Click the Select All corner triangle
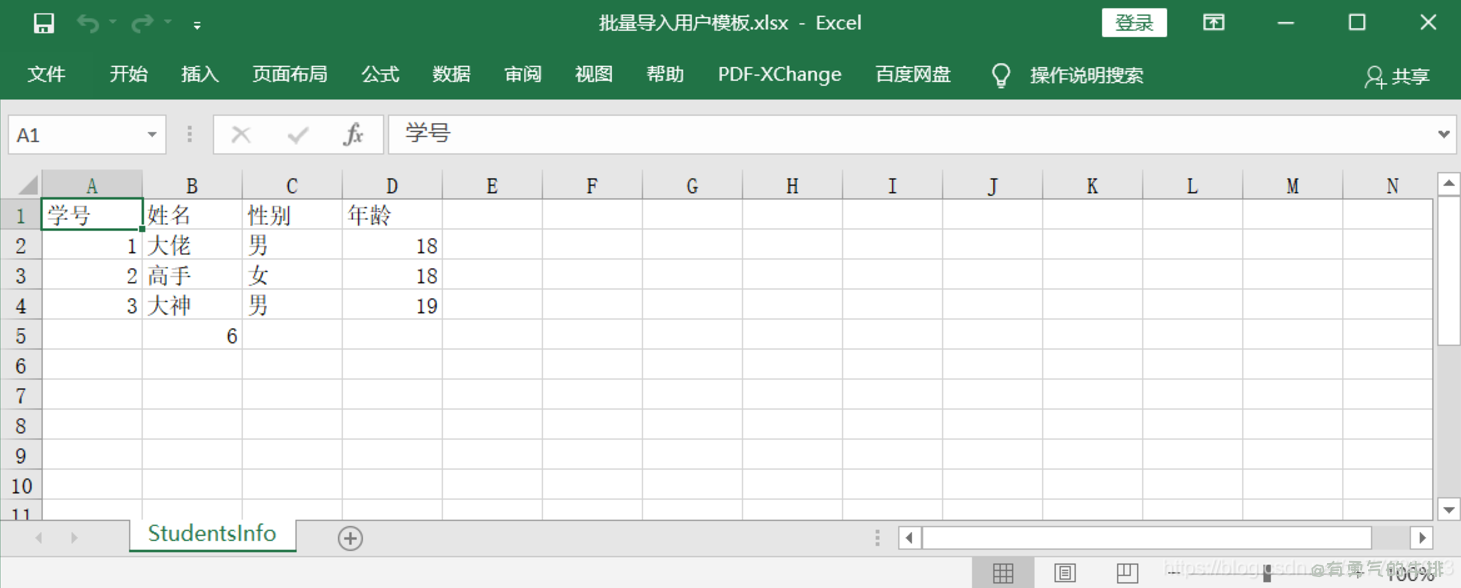Screen dimensions: 1461x588 [x=28, y=185]
